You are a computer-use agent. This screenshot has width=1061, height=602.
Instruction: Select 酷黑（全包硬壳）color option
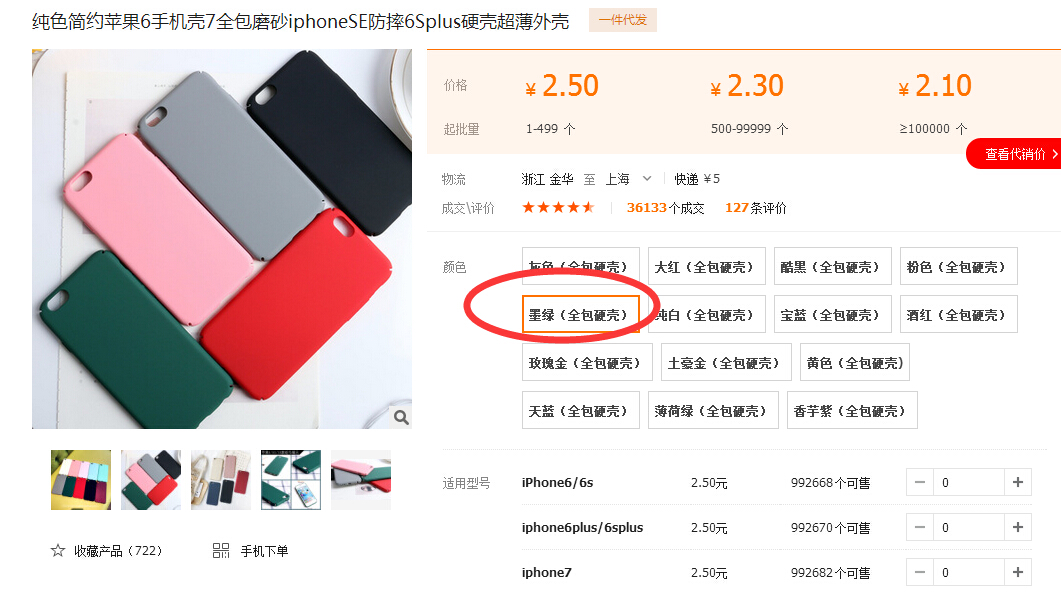pos(832,267)
